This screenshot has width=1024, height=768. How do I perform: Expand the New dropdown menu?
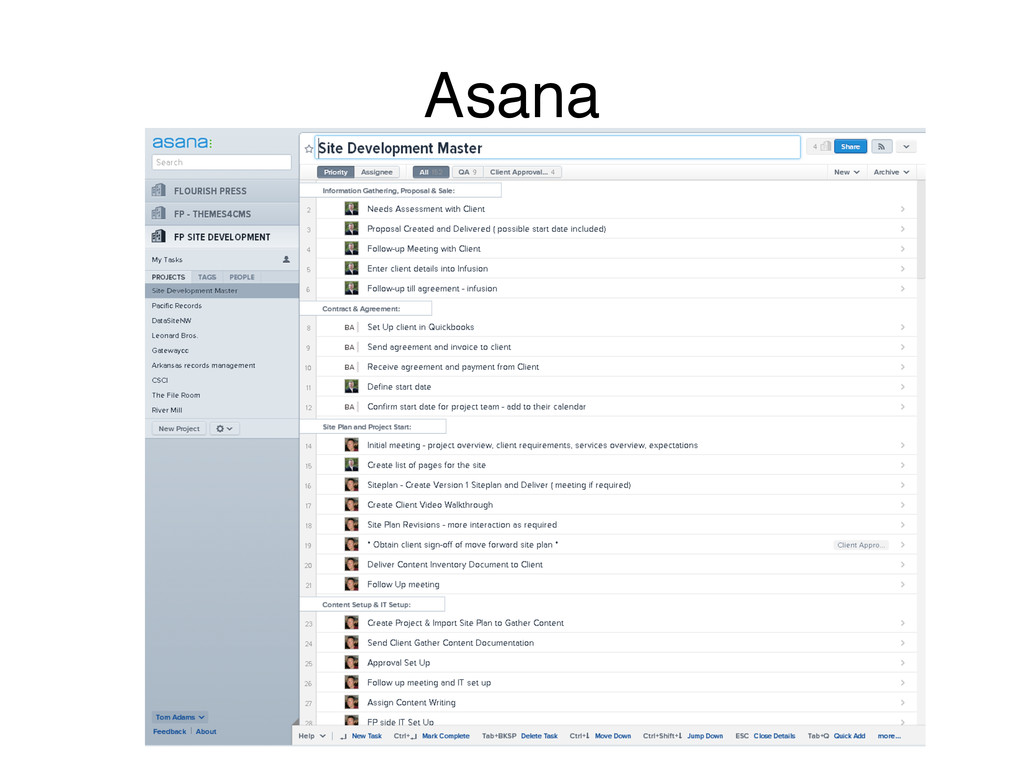(x=846, y=172)
